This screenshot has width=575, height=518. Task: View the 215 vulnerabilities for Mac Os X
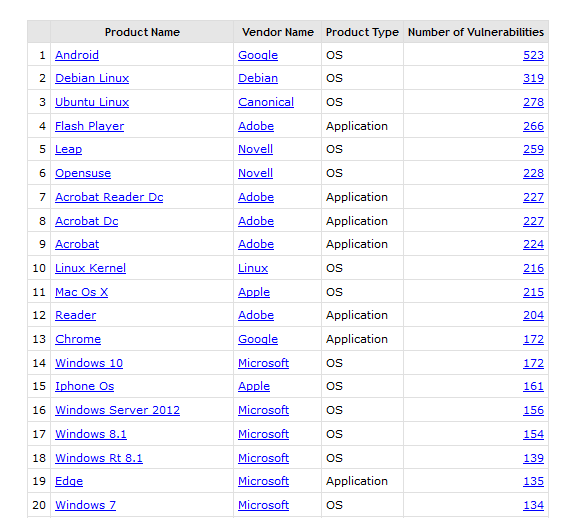[534, 292]
